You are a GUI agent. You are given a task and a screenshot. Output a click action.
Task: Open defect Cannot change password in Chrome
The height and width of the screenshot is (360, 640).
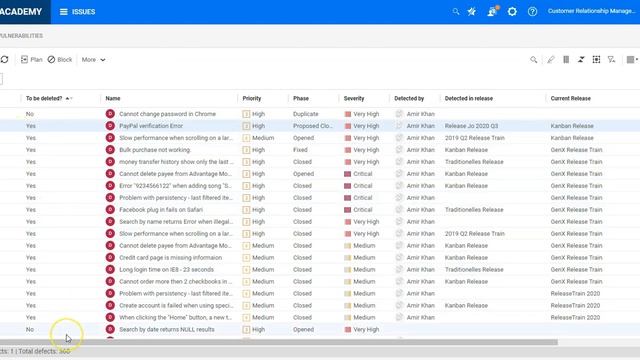pyautogui.click(x=167, y=114)
